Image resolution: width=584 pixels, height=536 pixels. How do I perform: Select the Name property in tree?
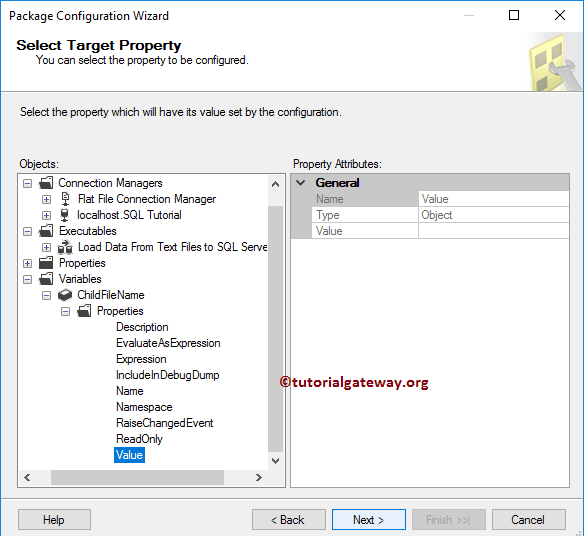pyautogui.click(x=130, y=391)
